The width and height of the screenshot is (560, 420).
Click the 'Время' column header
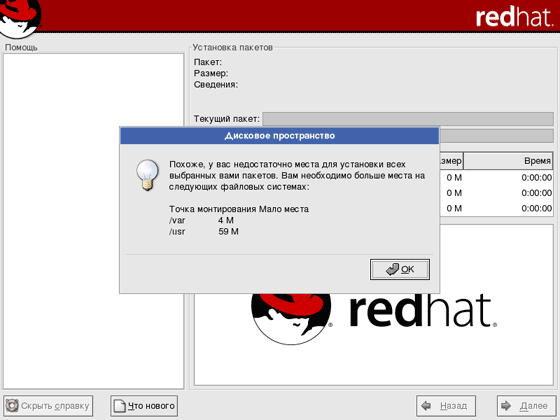coord(508,161)
